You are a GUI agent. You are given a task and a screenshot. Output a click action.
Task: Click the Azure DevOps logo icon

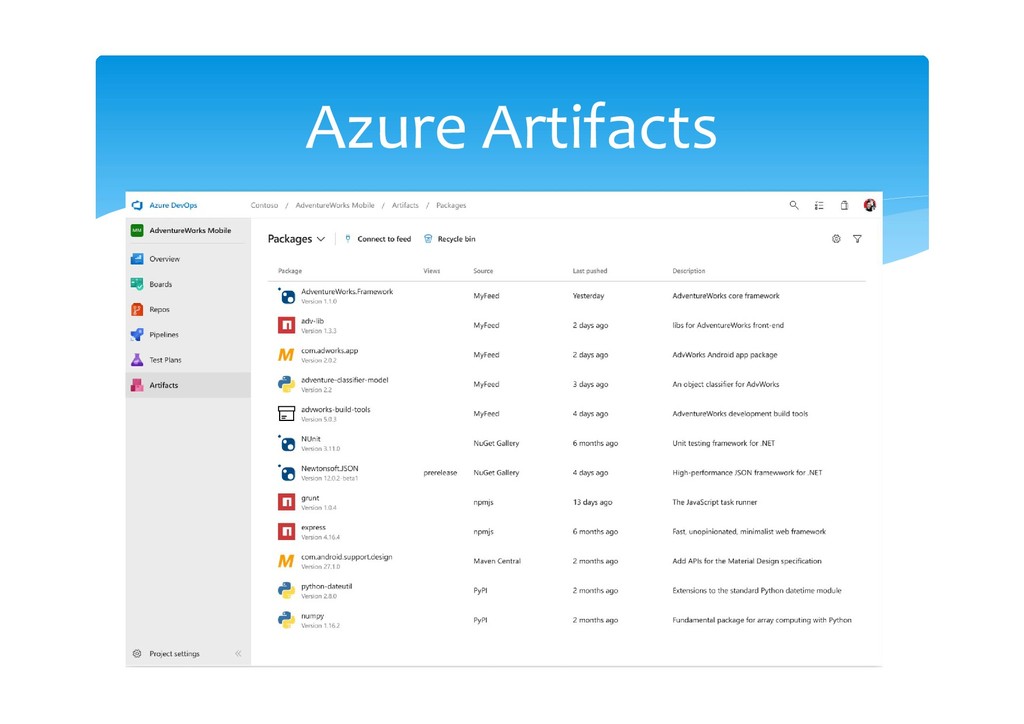[137, 205]
